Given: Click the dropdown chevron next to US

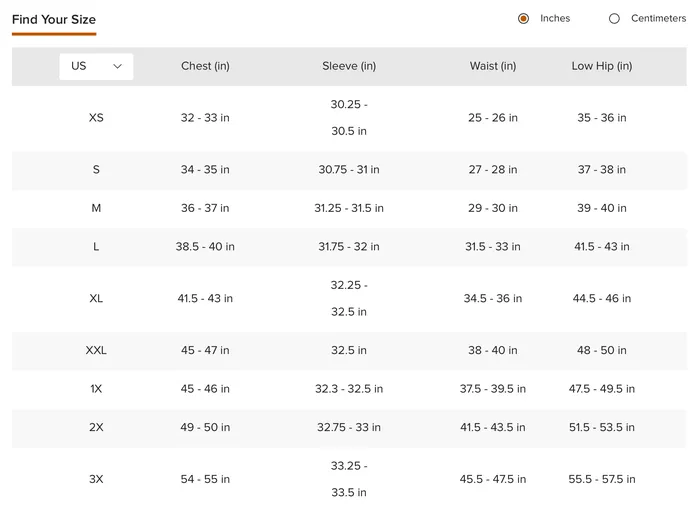Looking at the screenshot, I should pyautogui.click(x=117, y=67).
